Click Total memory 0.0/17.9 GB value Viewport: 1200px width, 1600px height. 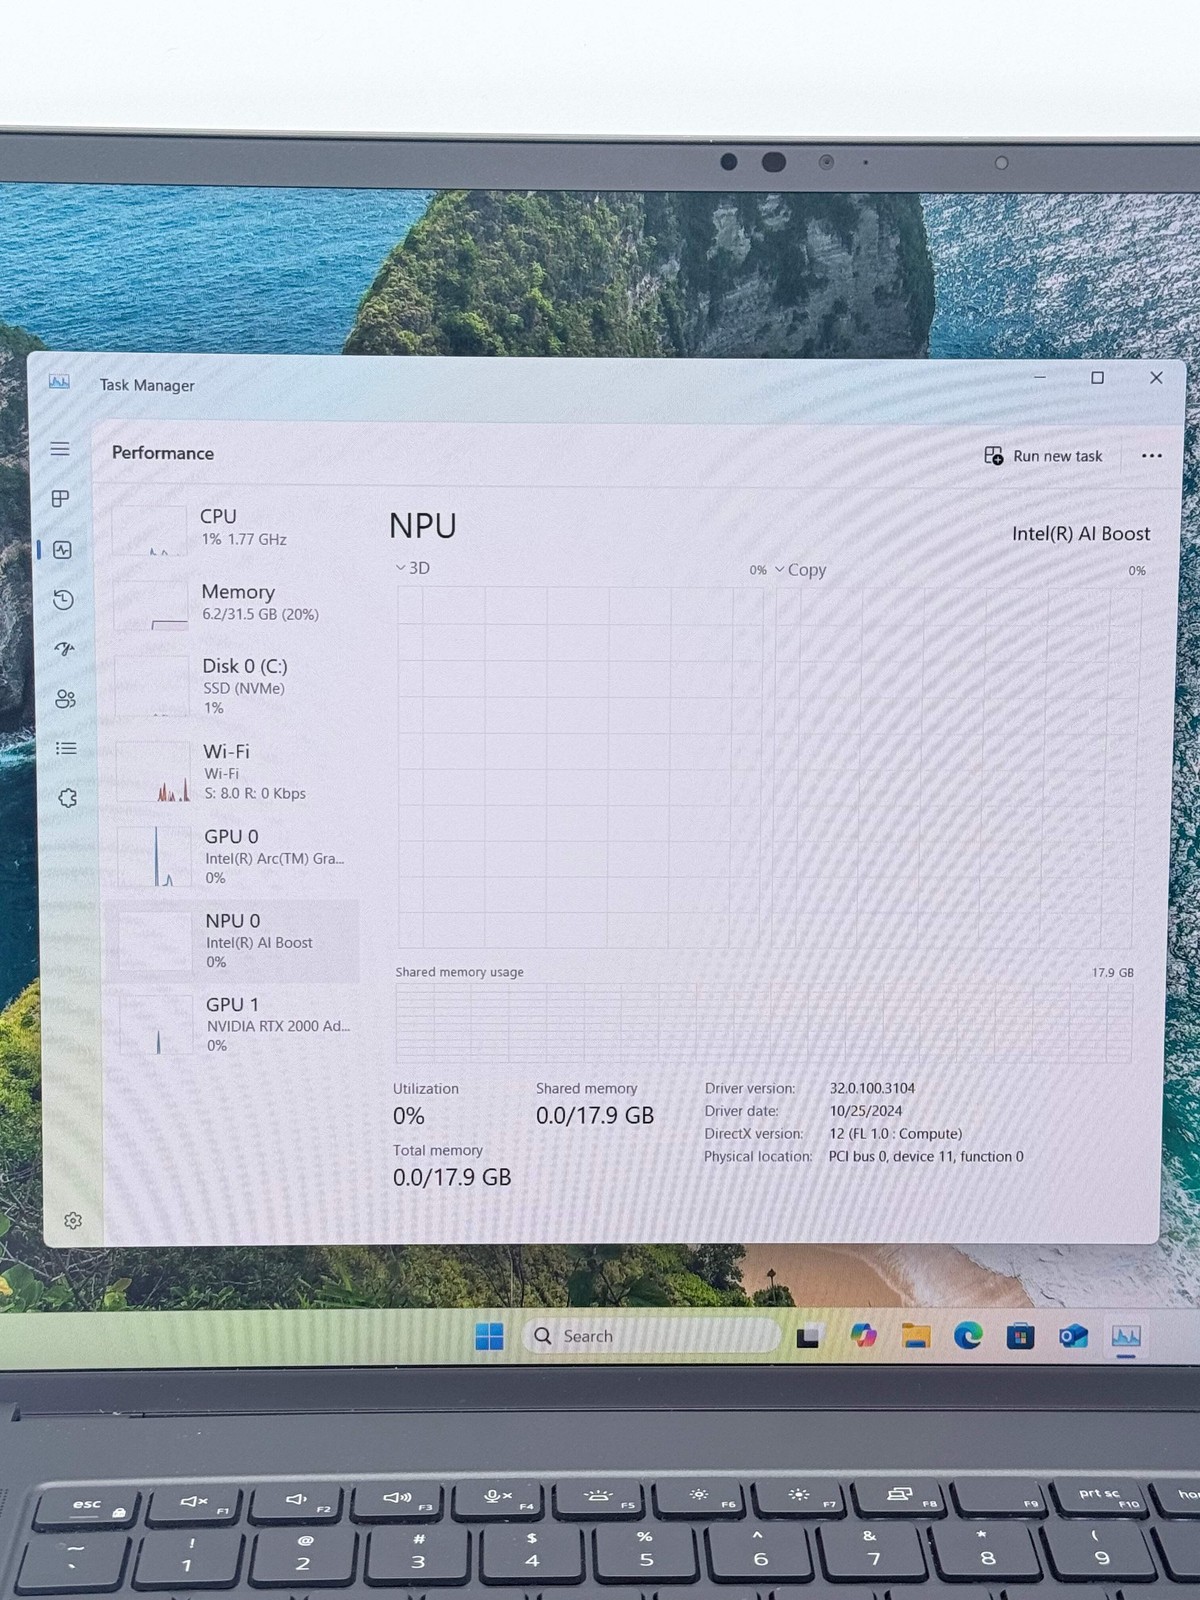452,1178
